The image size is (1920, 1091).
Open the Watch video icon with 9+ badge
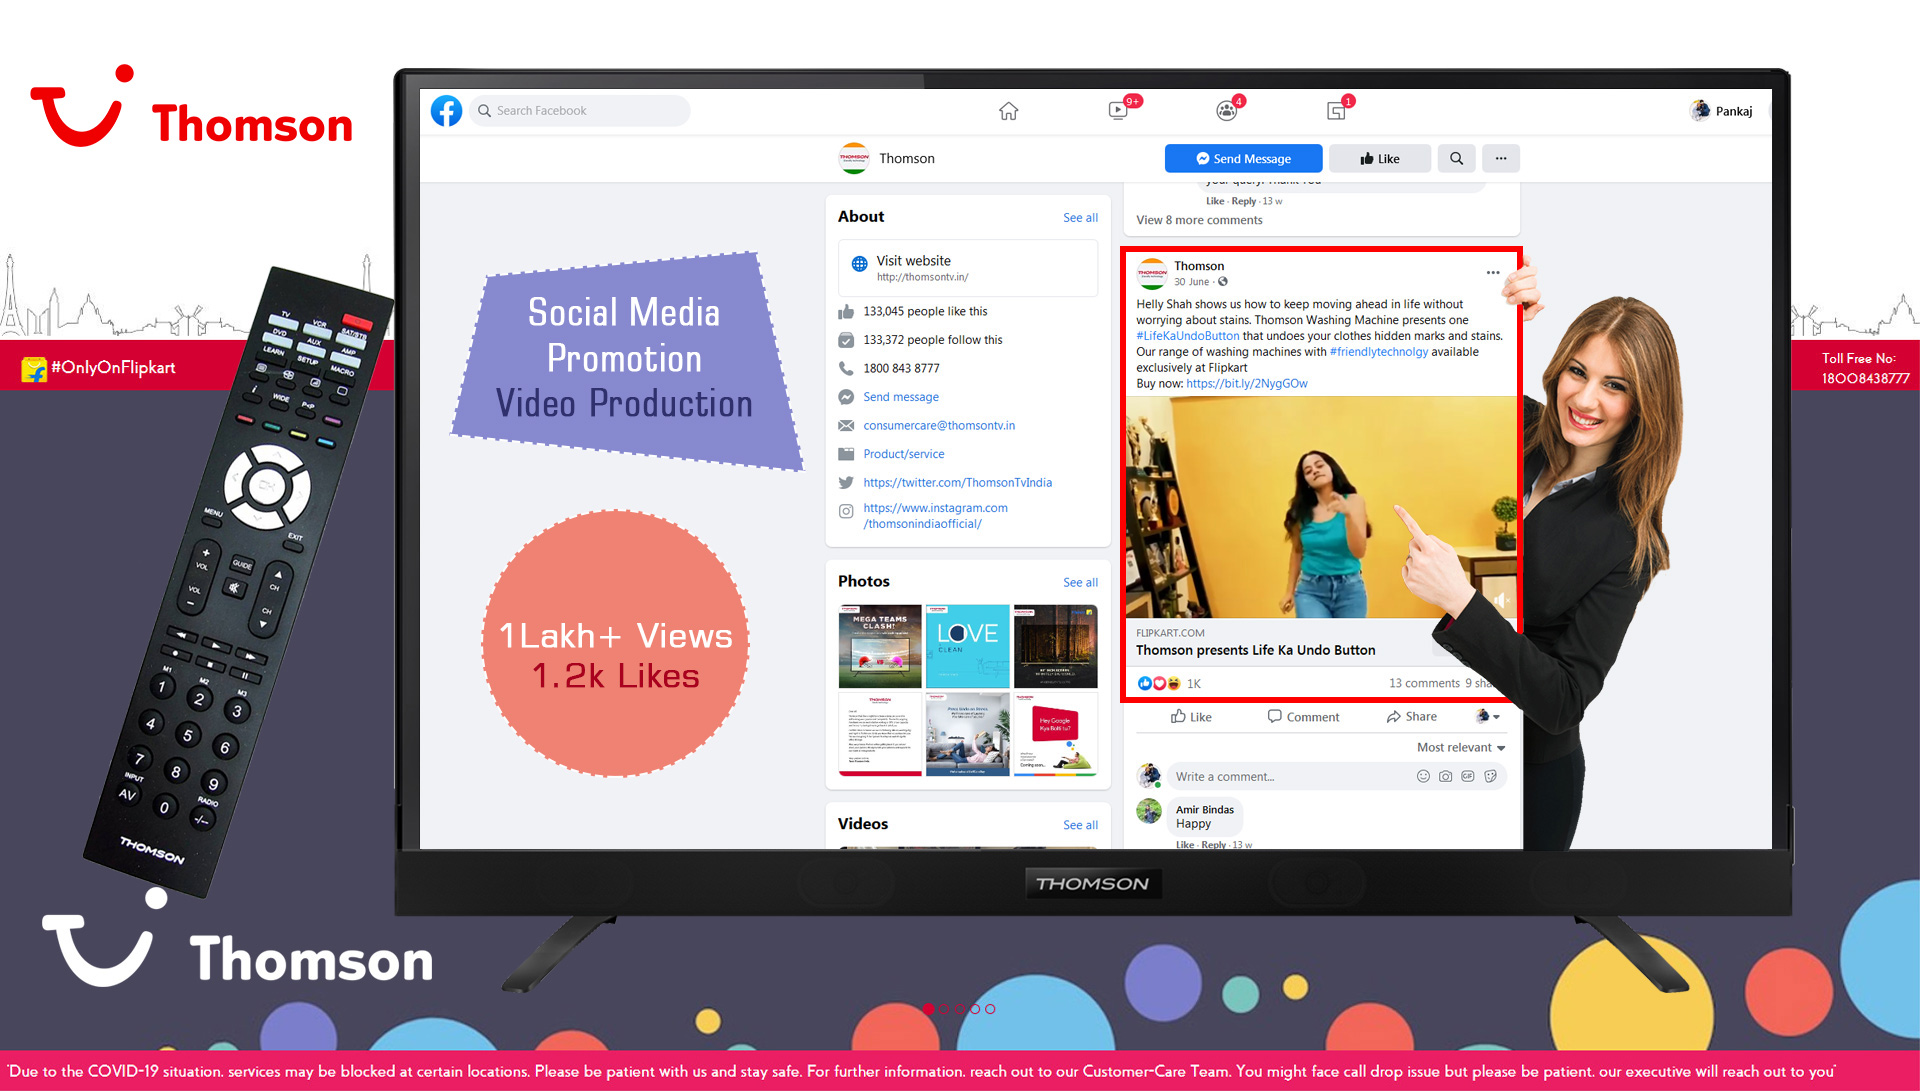(1119, 111)
